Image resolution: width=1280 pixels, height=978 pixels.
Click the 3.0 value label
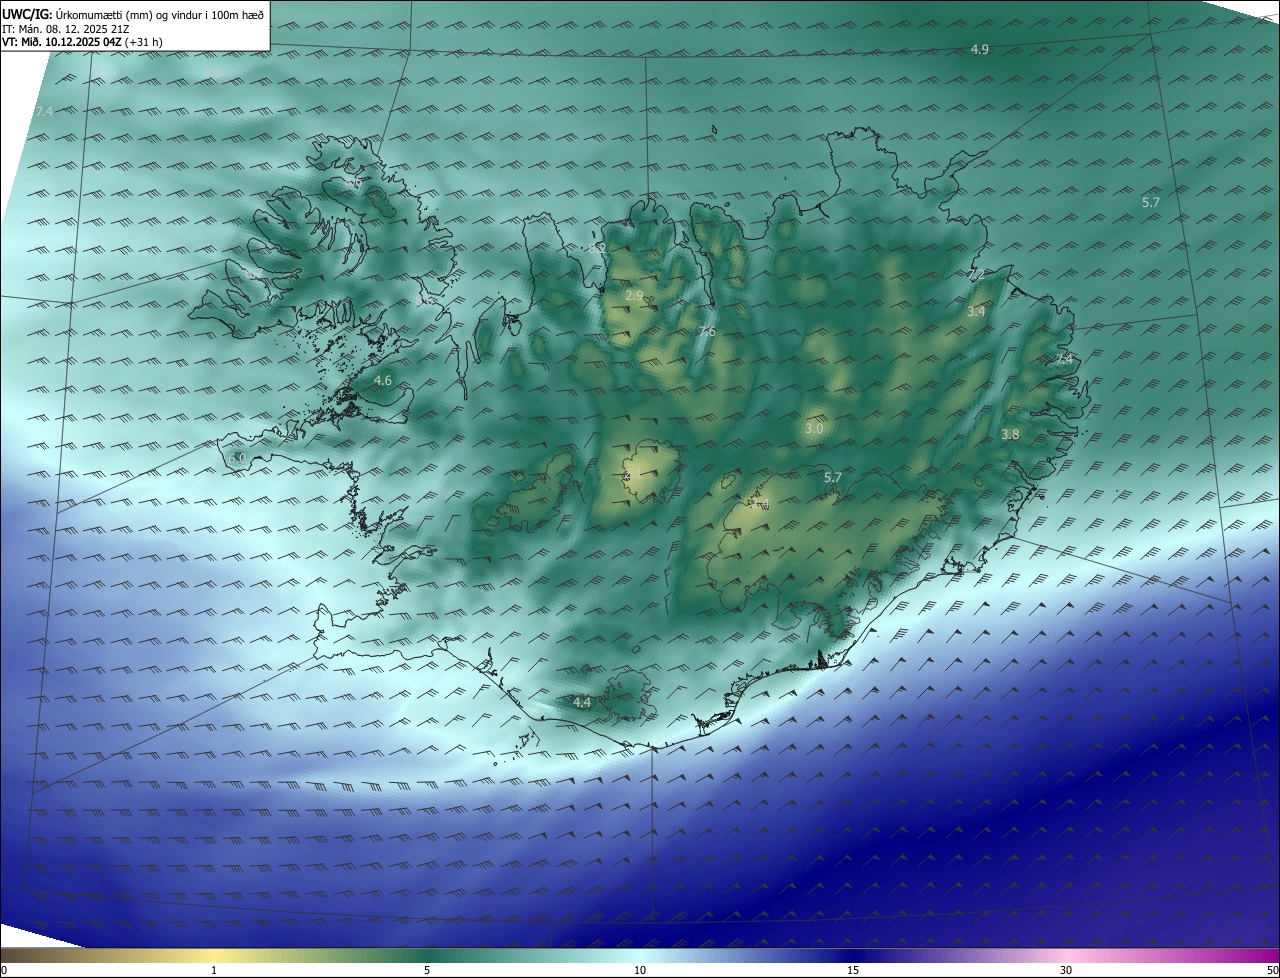coord(814,428)
